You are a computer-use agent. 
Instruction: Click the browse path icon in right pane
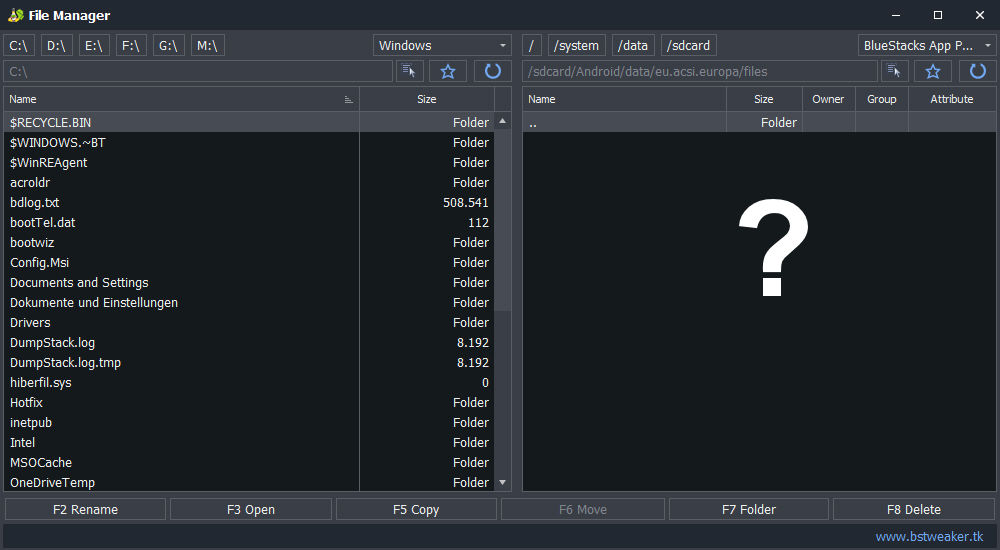click(x=894, y=71)
